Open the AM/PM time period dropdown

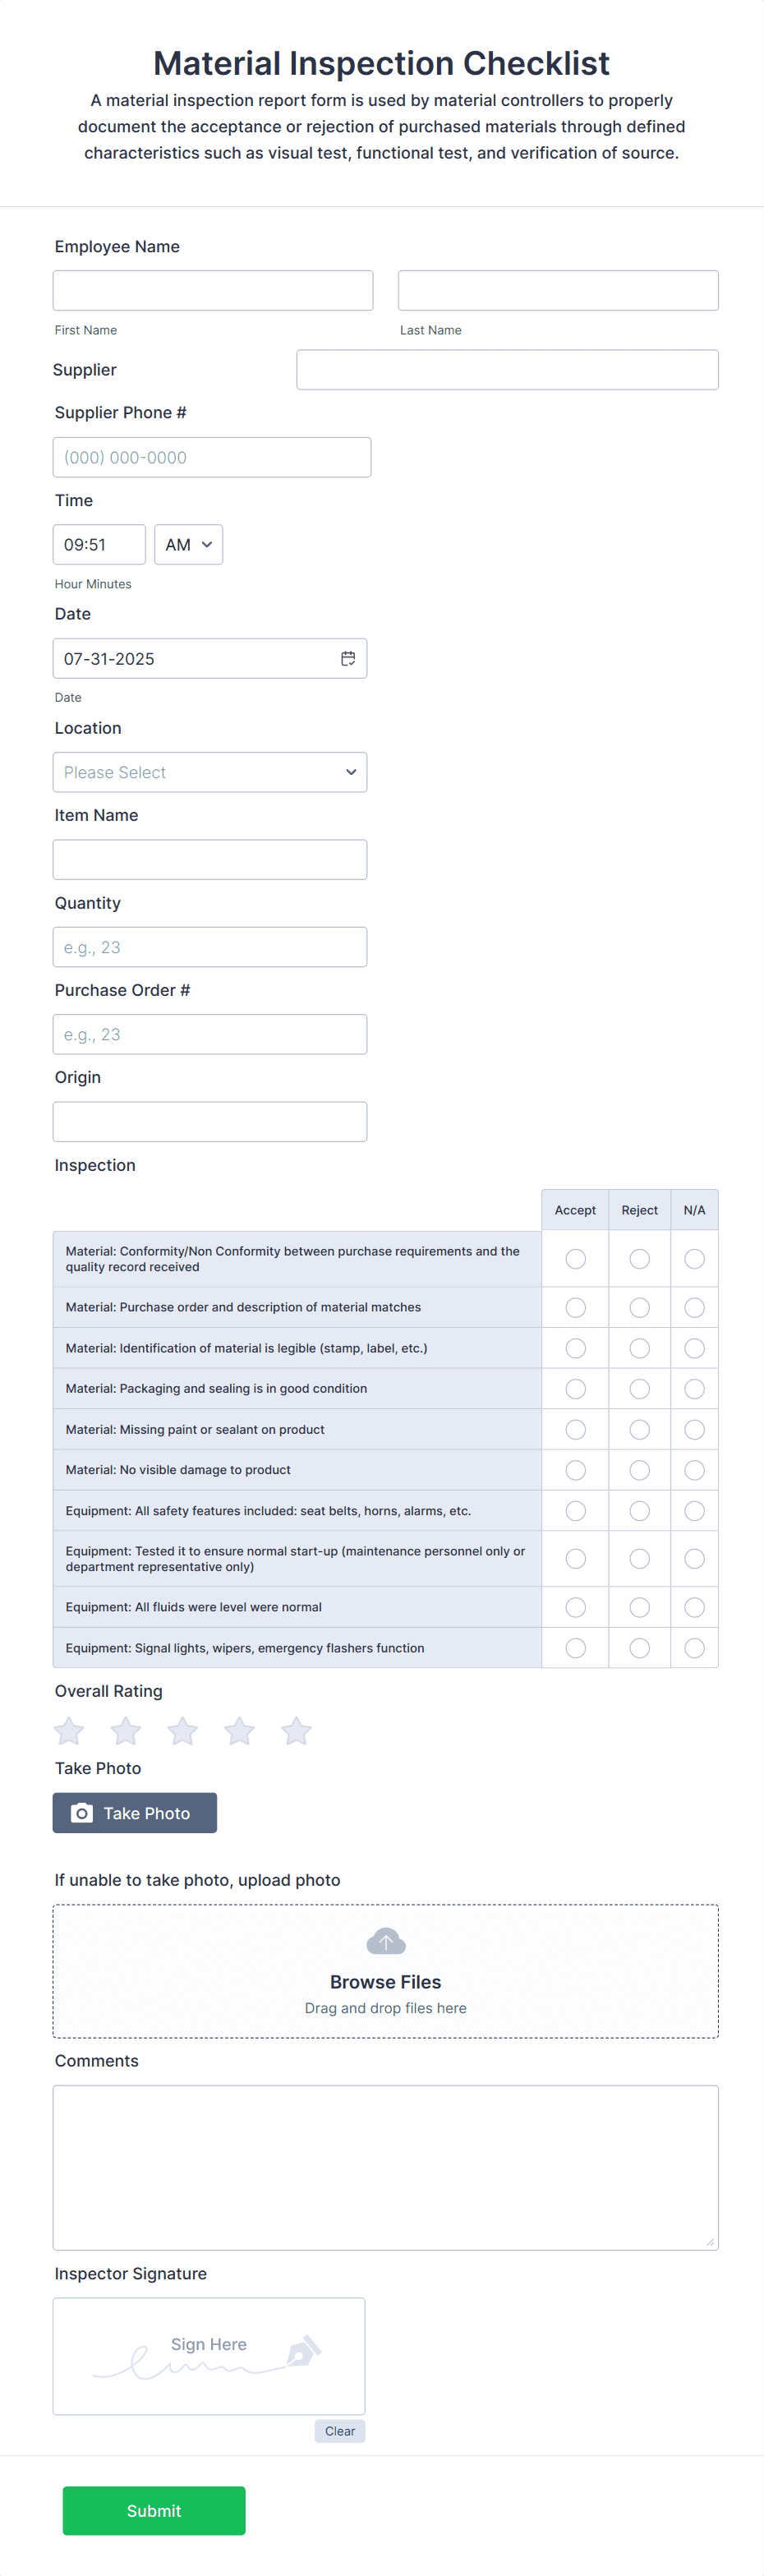pos(188,544)
